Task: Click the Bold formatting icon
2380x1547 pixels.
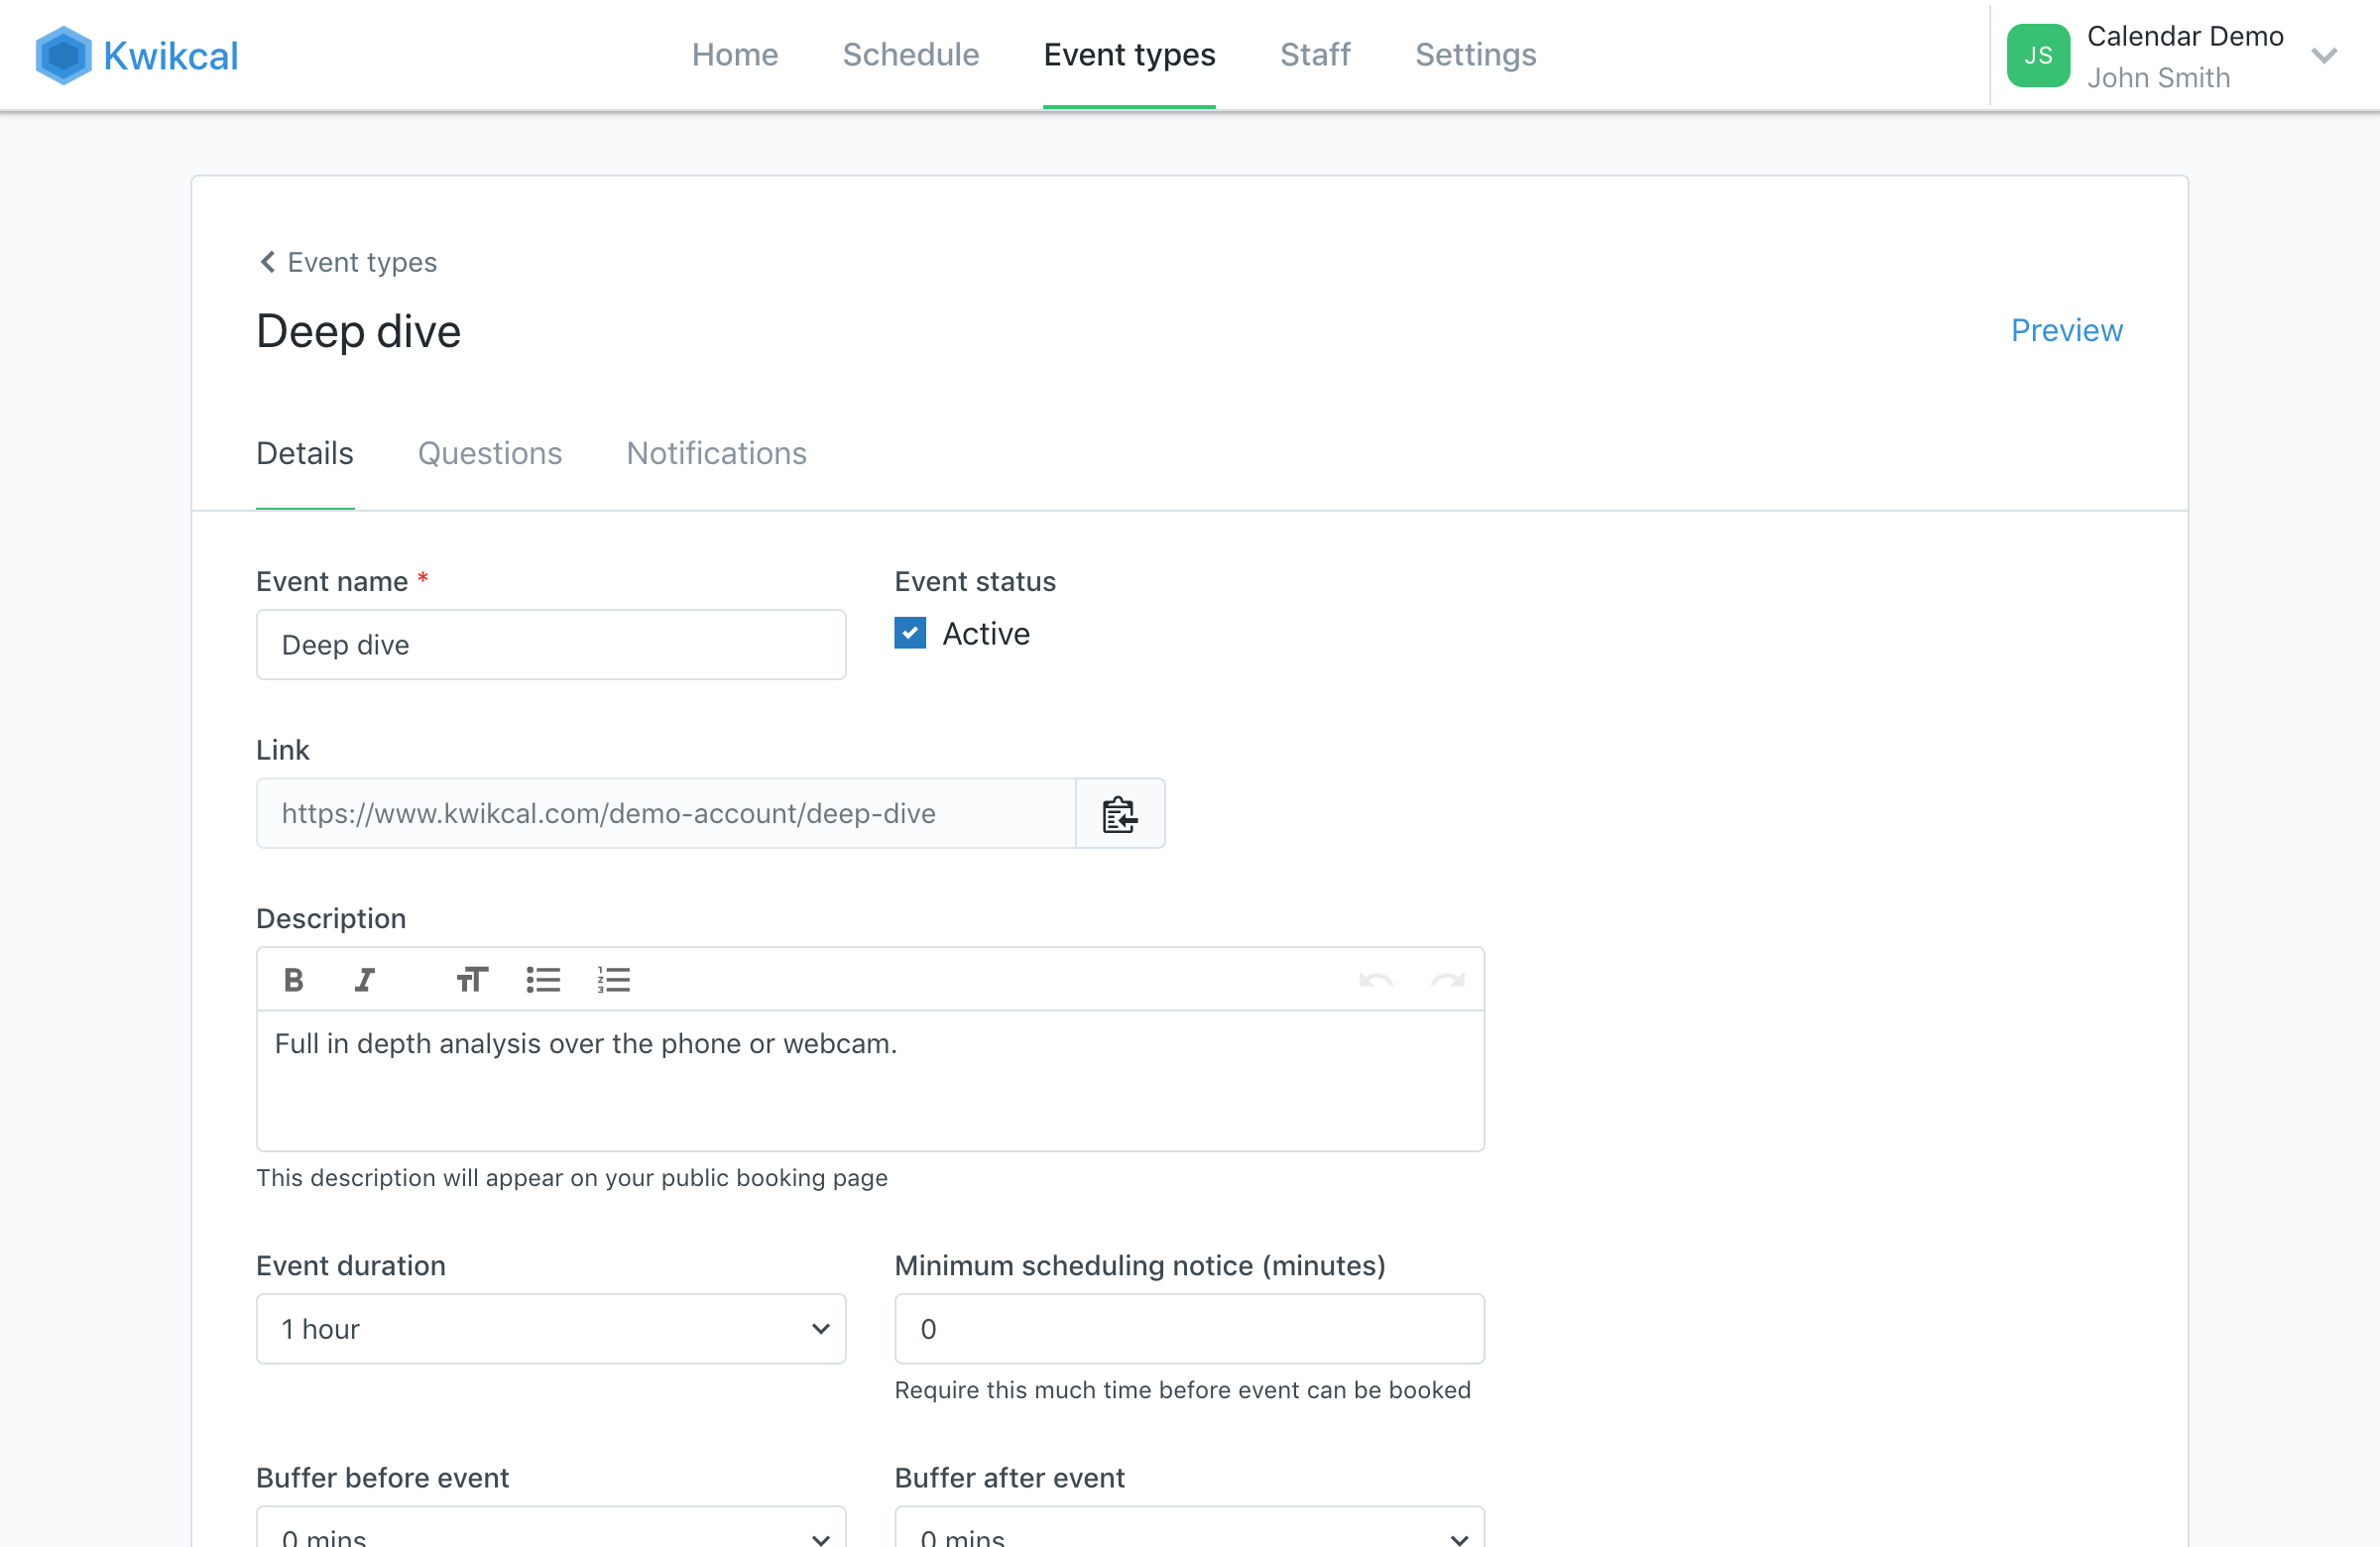Action: [x=293, y=980]
